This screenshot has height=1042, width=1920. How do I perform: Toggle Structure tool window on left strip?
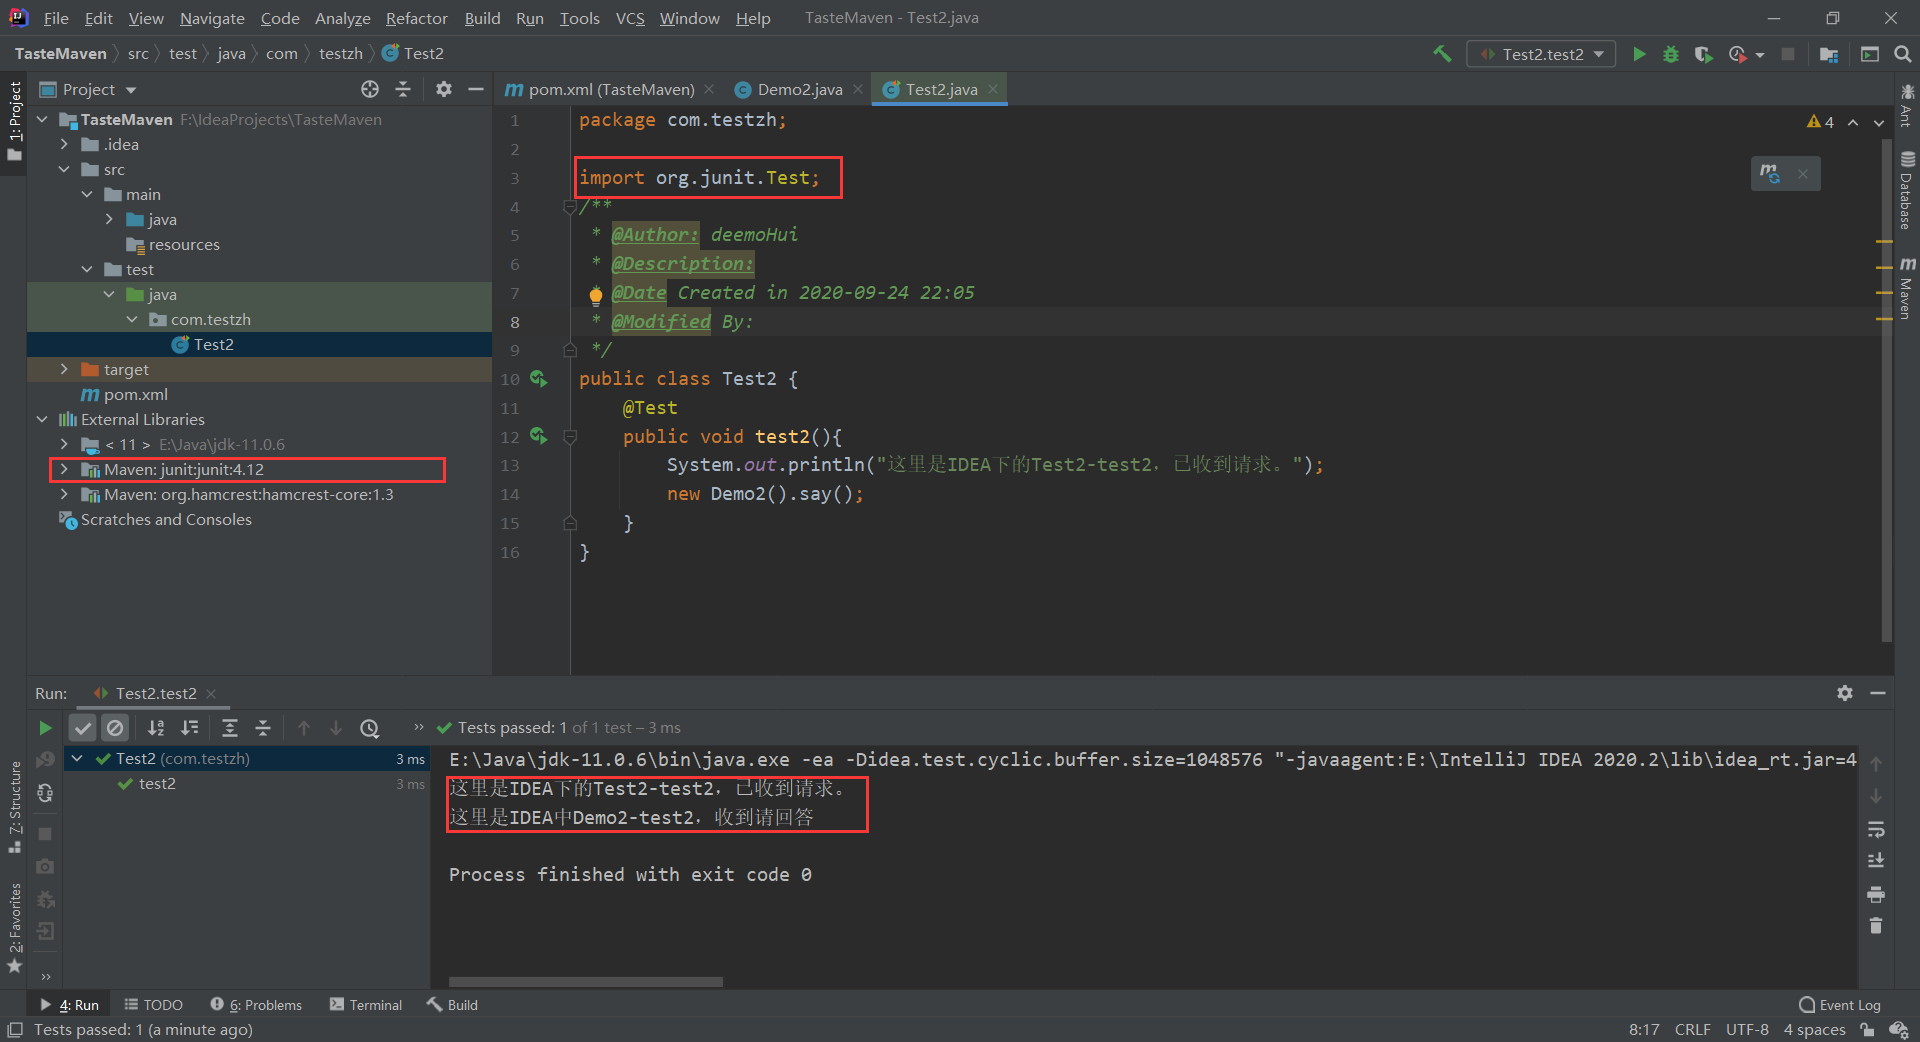click(14, 807)
